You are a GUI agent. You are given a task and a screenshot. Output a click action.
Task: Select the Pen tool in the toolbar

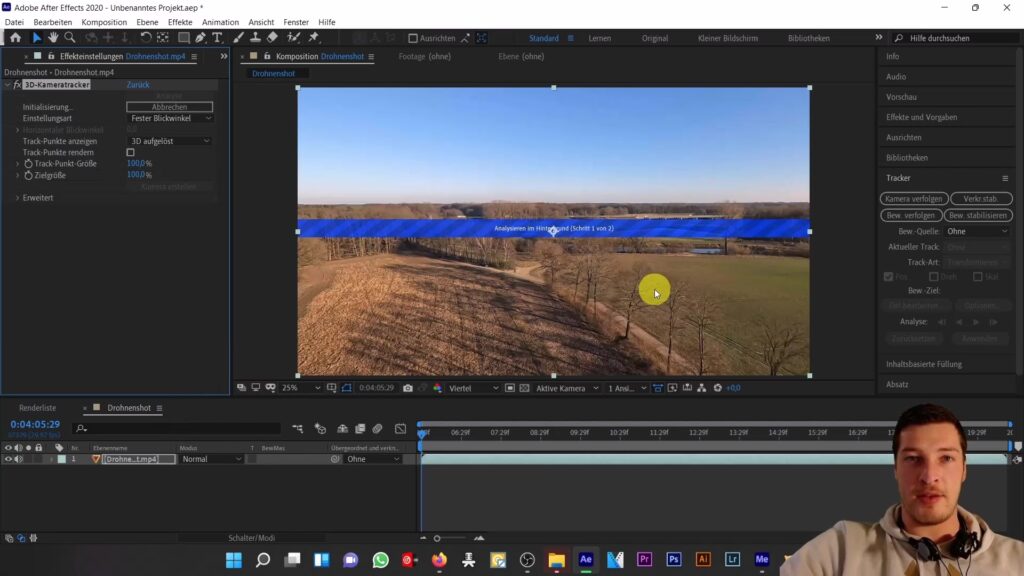tap(200, 38)
